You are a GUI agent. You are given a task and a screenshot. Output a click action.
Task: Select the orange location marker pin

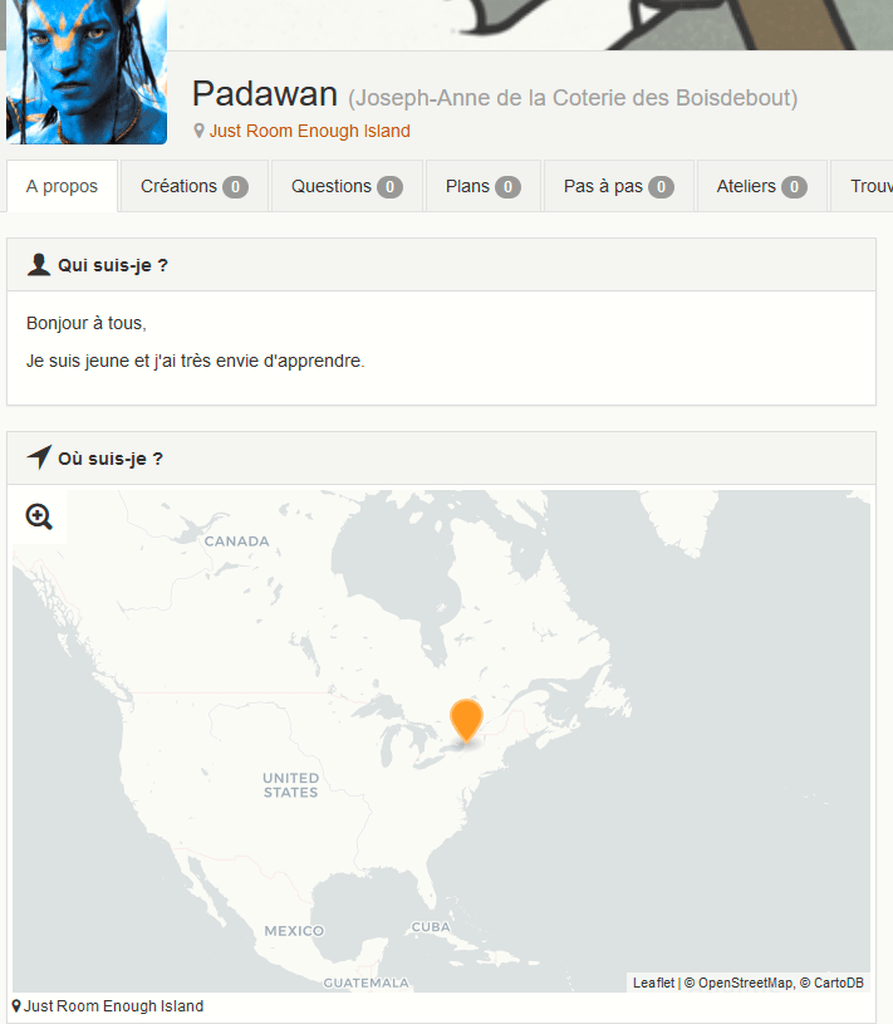click(466, 721)
